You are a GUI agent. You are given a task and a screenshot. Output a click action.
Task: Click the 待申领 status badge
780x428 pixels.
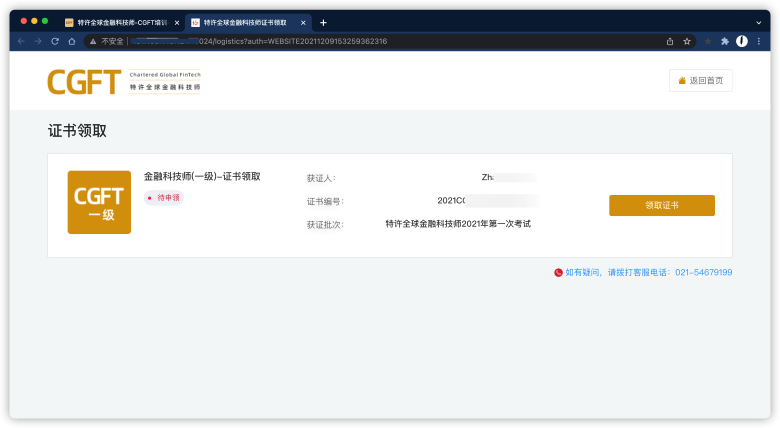coord(164,198)
